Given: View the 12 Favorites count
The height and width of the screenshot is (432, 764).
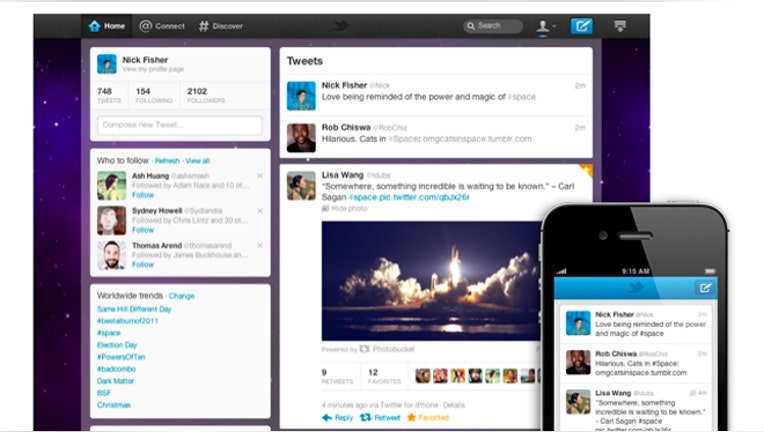Looking at the screenshot, I should (x=384, y=376).
